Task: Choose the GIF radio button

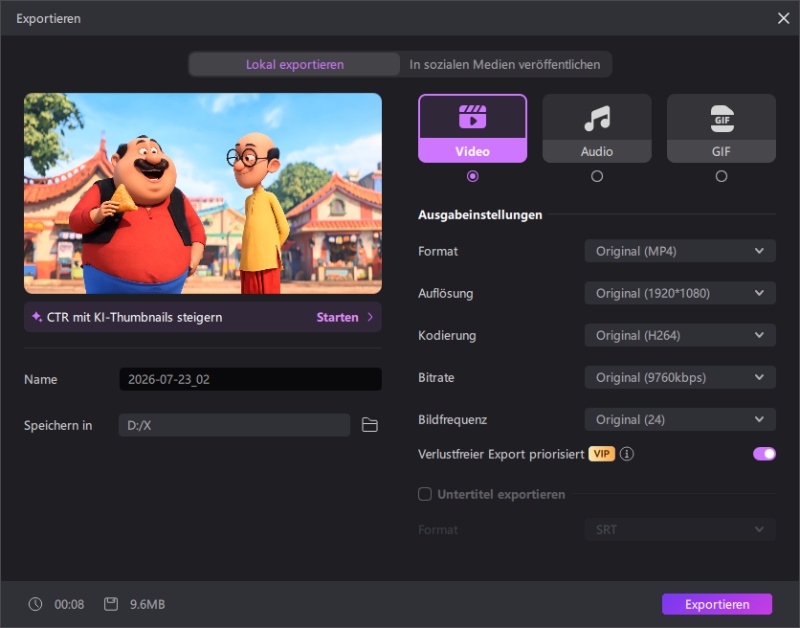Action: pyautogui.click(x=721, y=176)
